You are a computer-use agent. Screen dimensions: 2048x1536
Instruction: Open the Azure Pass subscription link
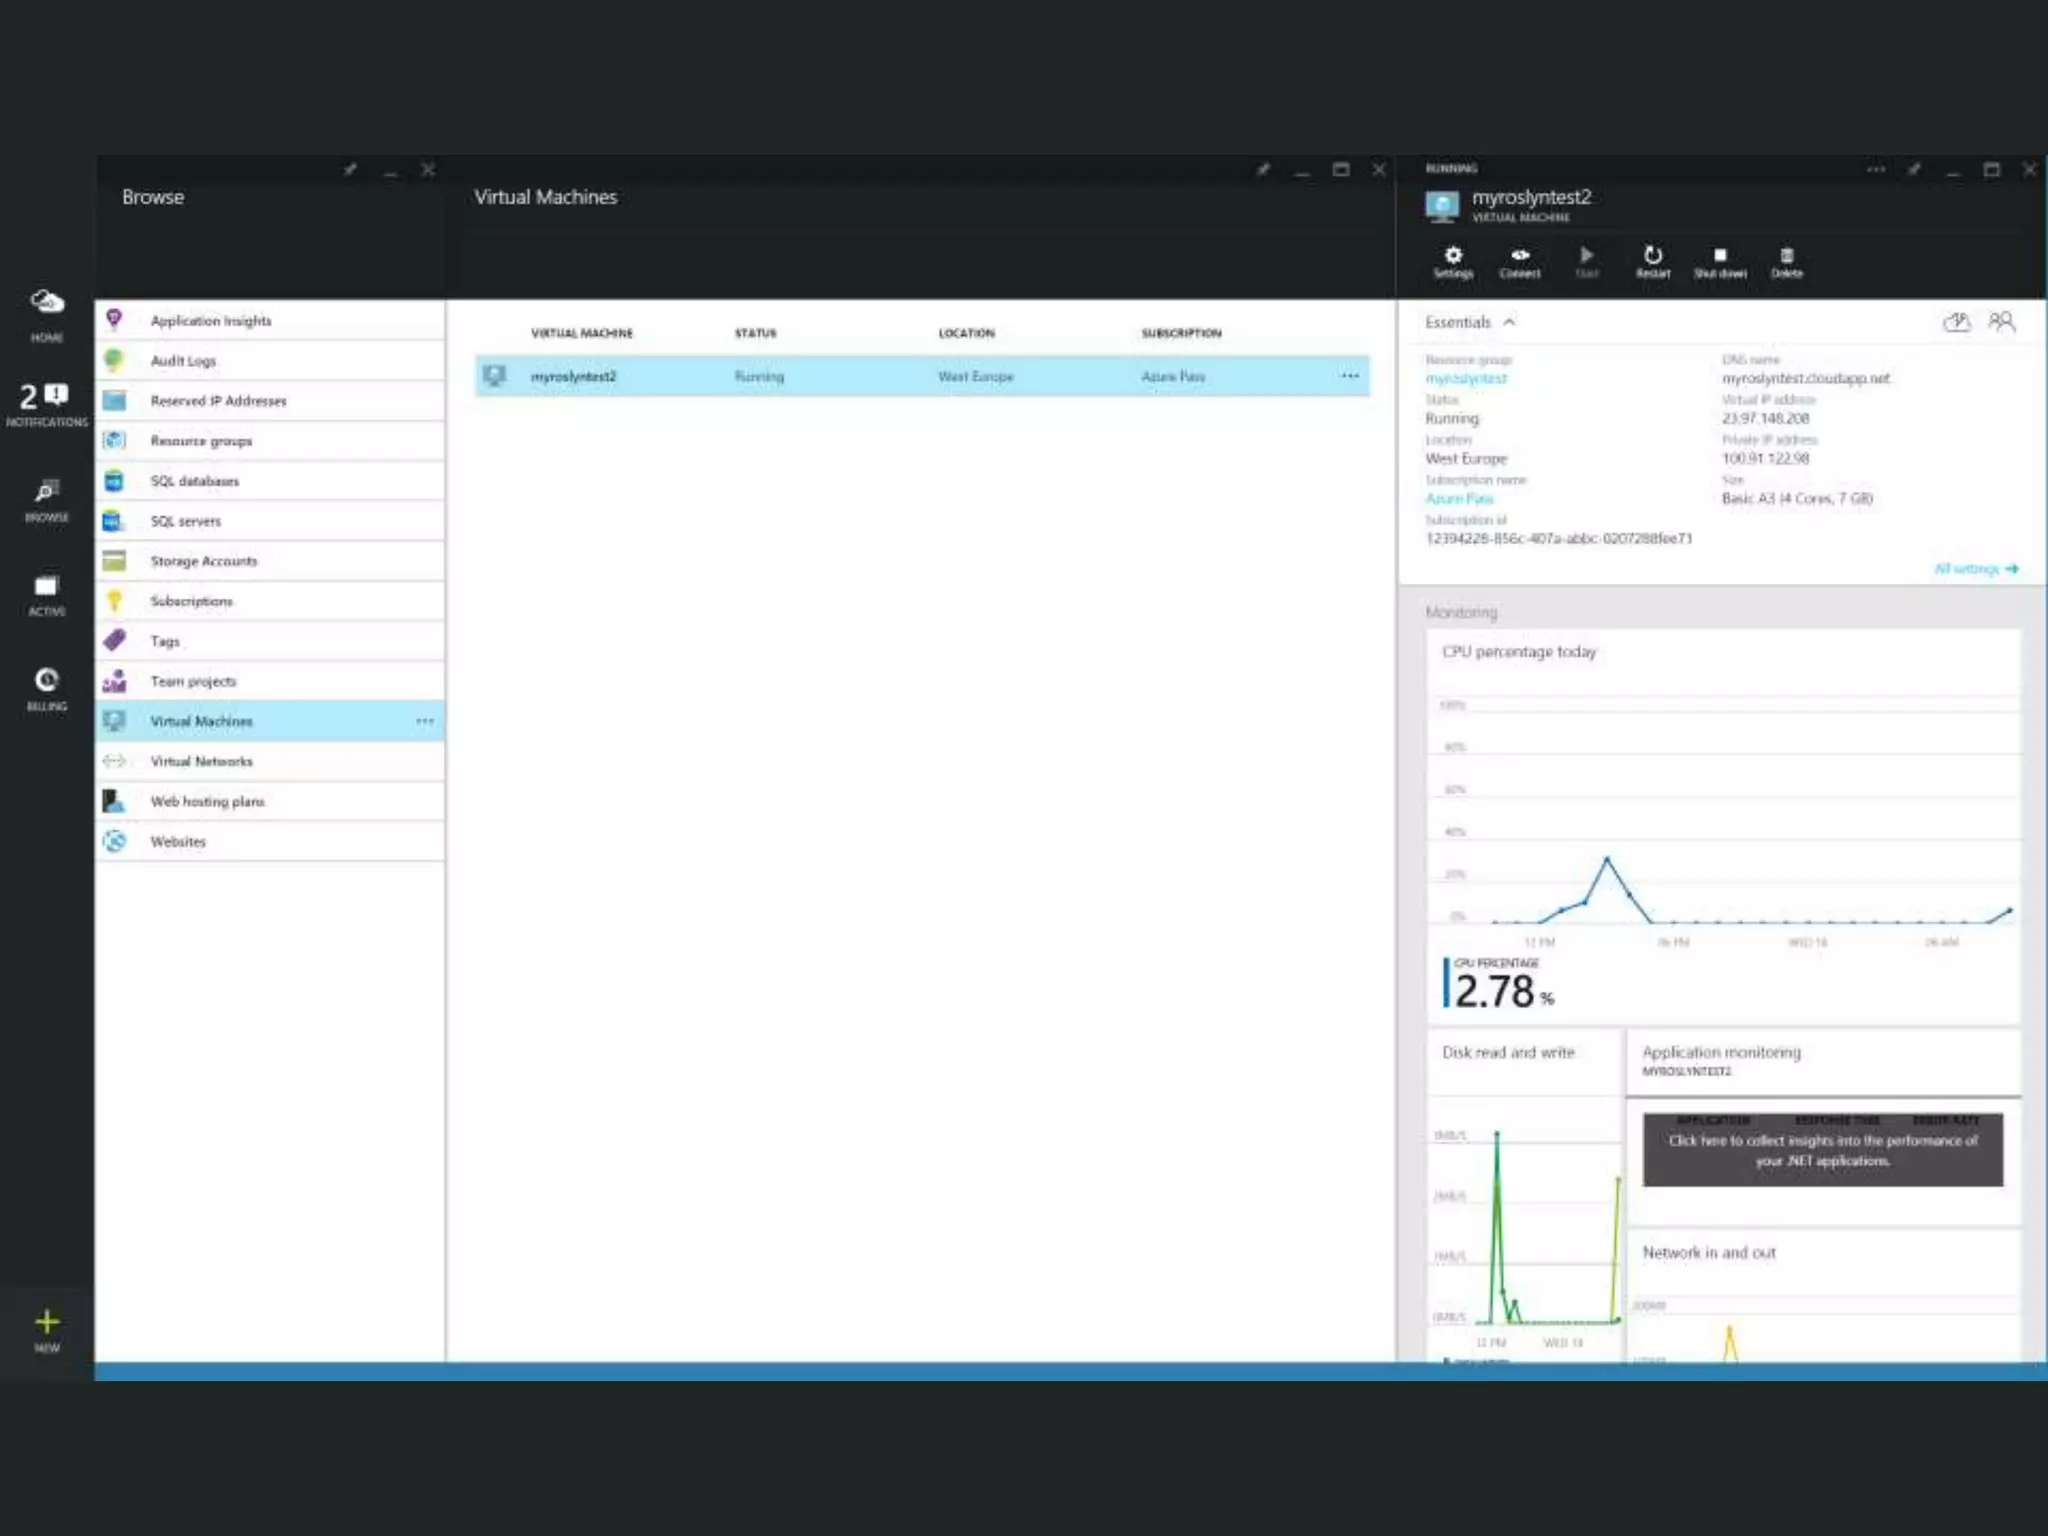tap(1458, 499)
